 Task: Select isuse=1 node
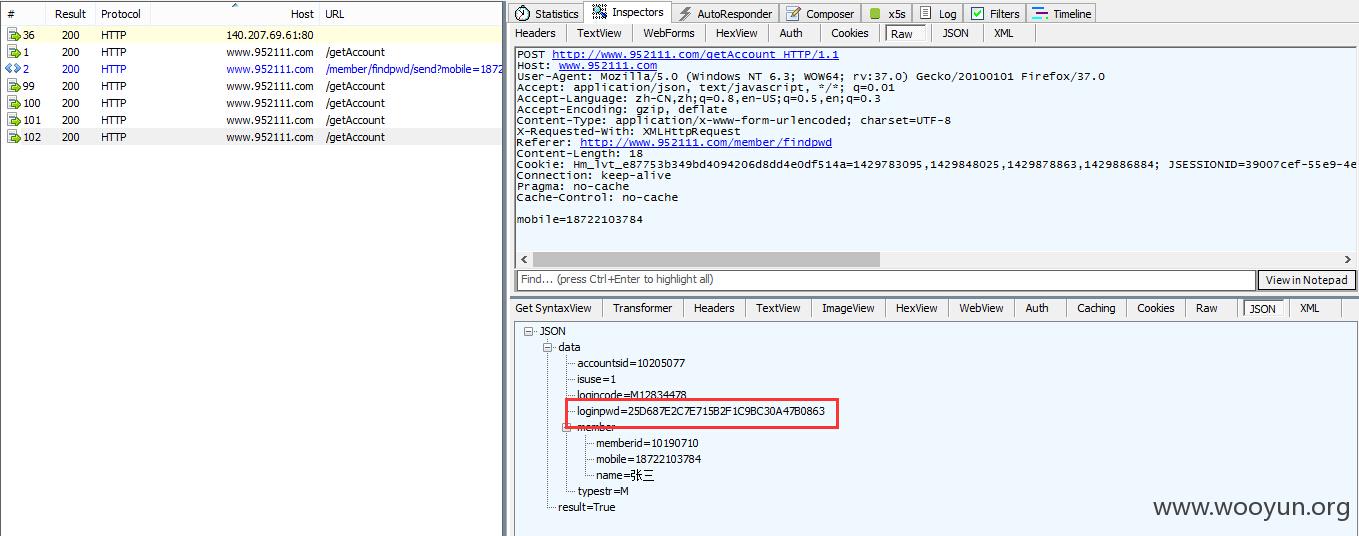[x=597, y=379]
